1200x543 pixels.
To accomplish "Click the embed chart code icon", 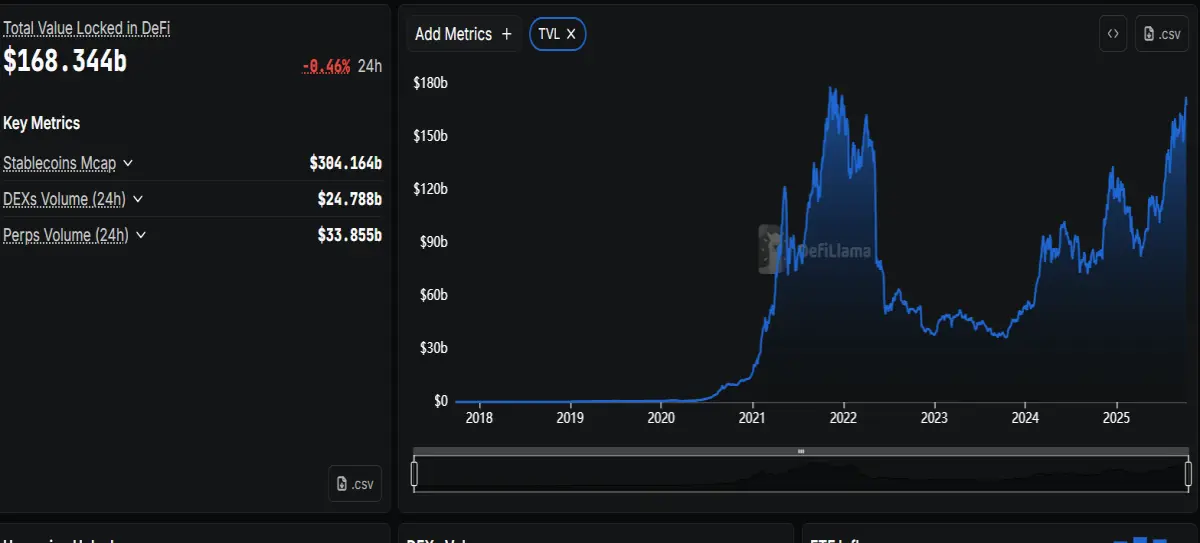I will 1112,34.
